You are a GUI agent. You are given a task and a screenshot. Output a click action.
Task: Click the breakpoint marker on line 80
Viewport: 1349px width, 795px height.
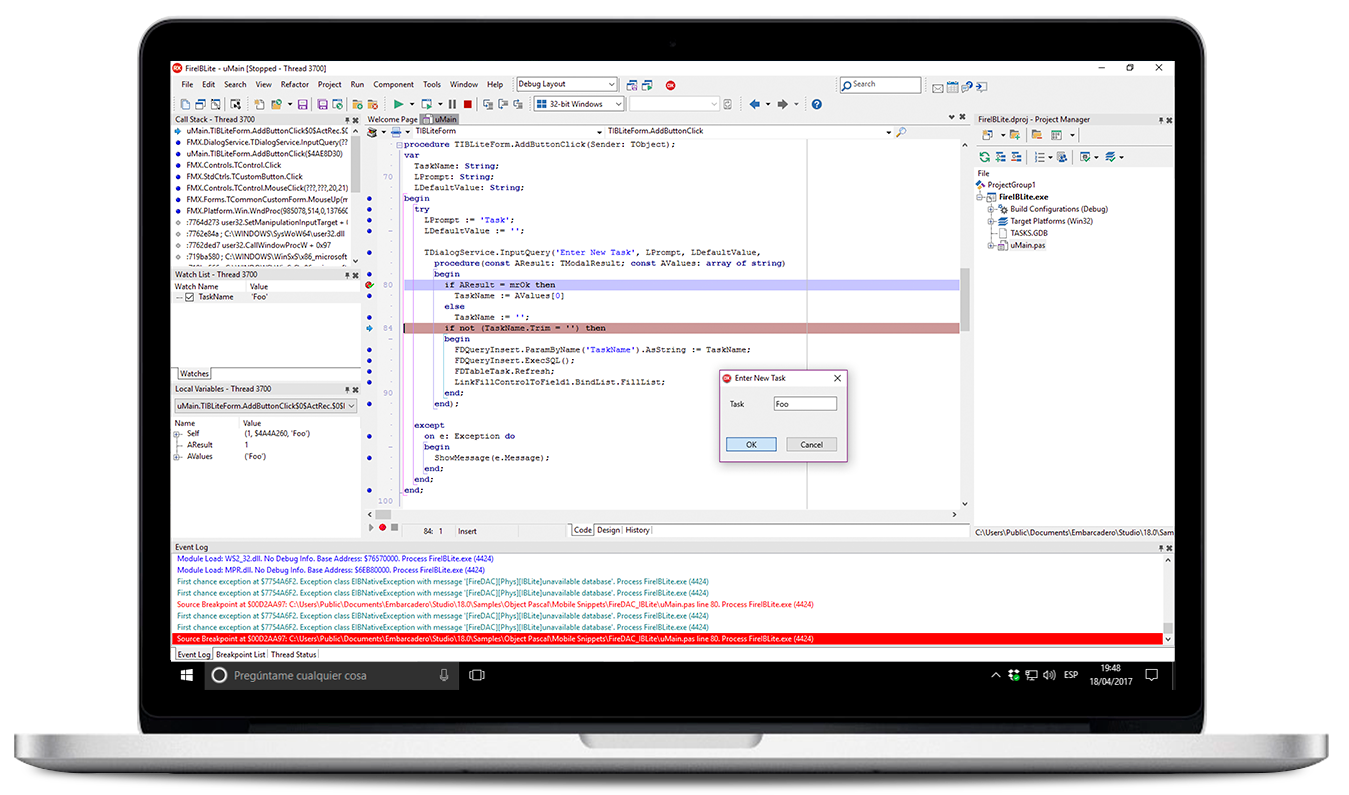coord(369,285)
